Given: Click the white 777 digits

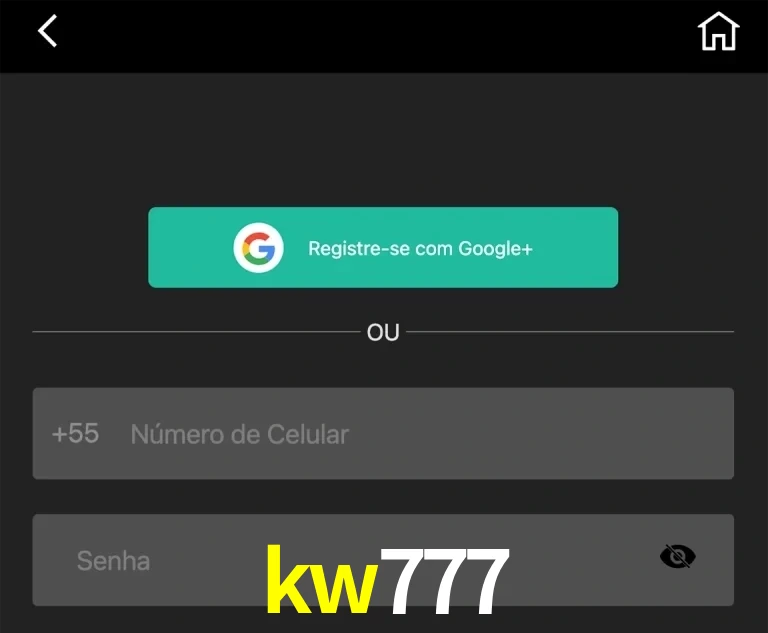Looking at the screenshot, I should pos(444,581).
